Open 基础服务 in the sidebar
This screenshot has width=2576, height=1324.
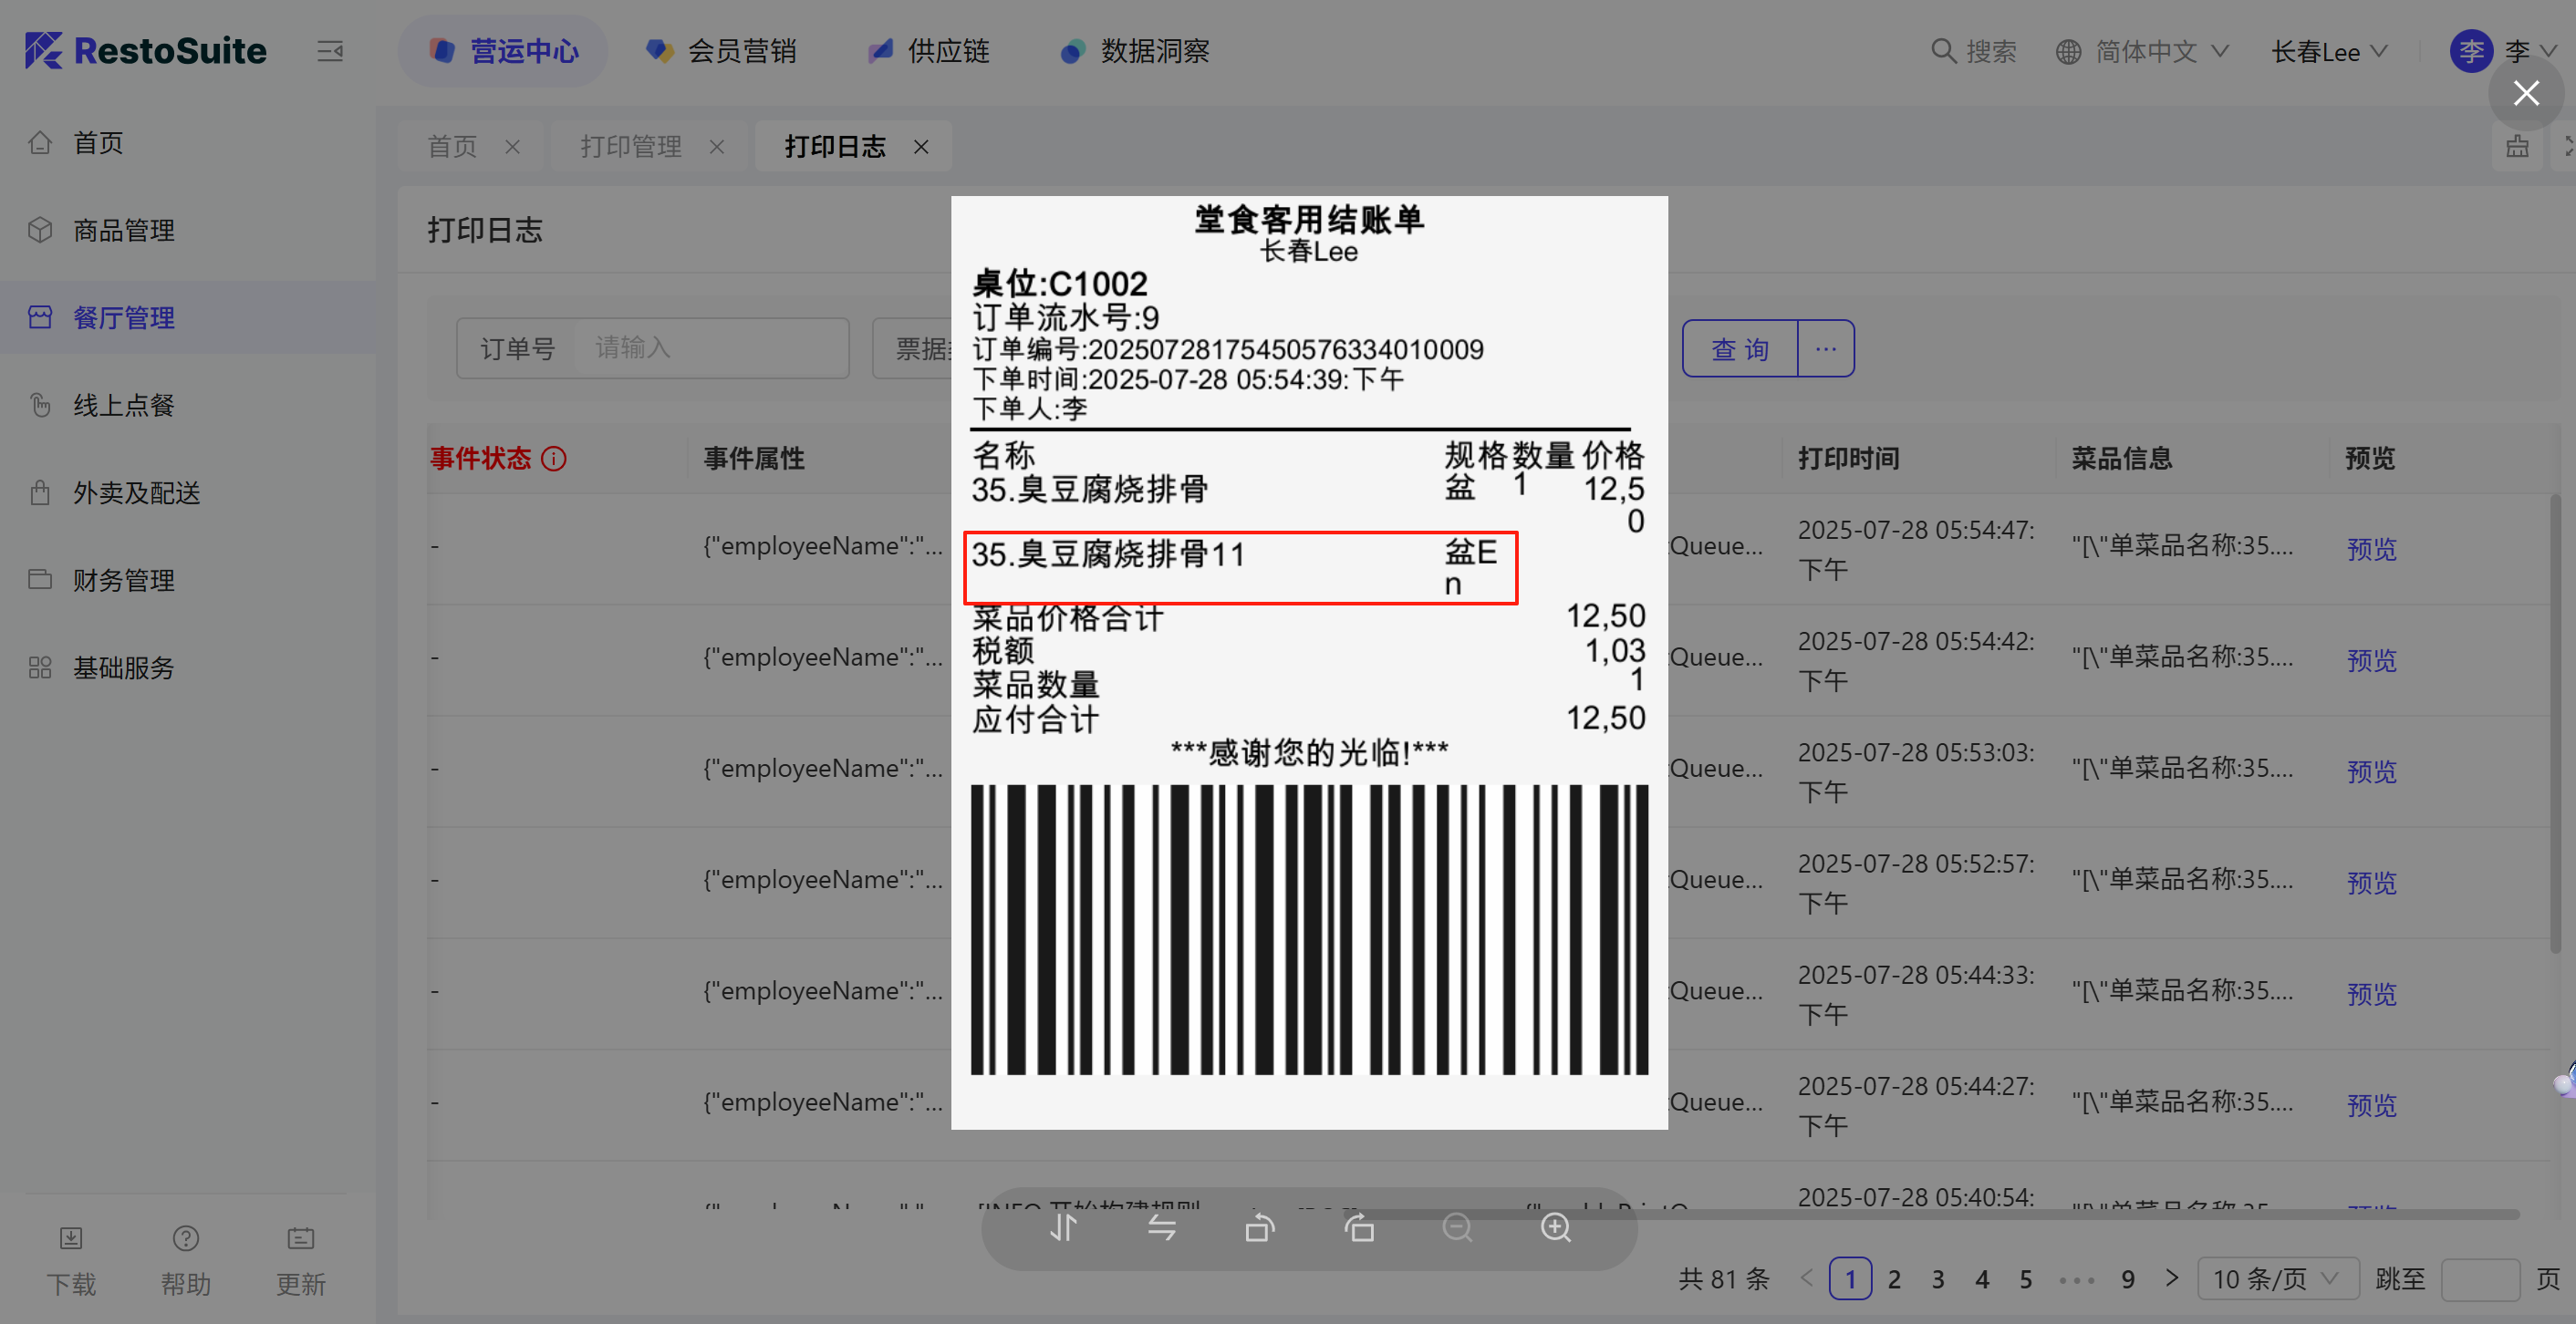click(188, 668)
